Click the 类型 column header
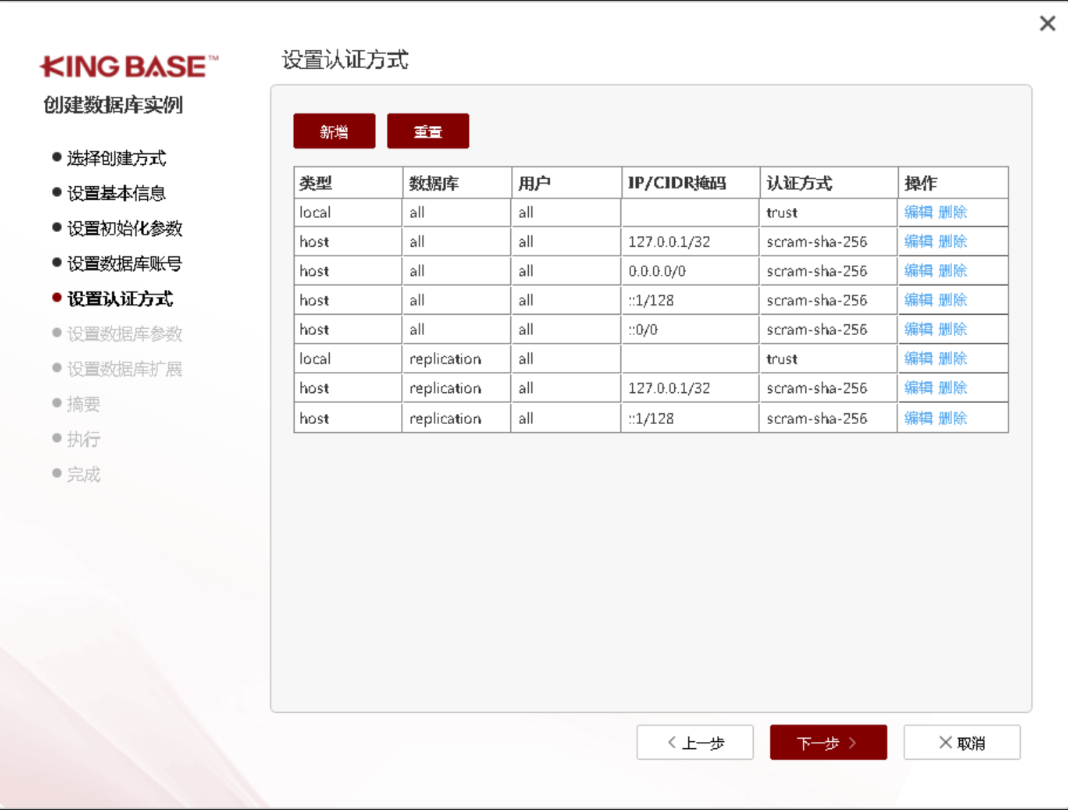Image resolution: width=1068 pixels, height=810 pixels. [348, 183]
